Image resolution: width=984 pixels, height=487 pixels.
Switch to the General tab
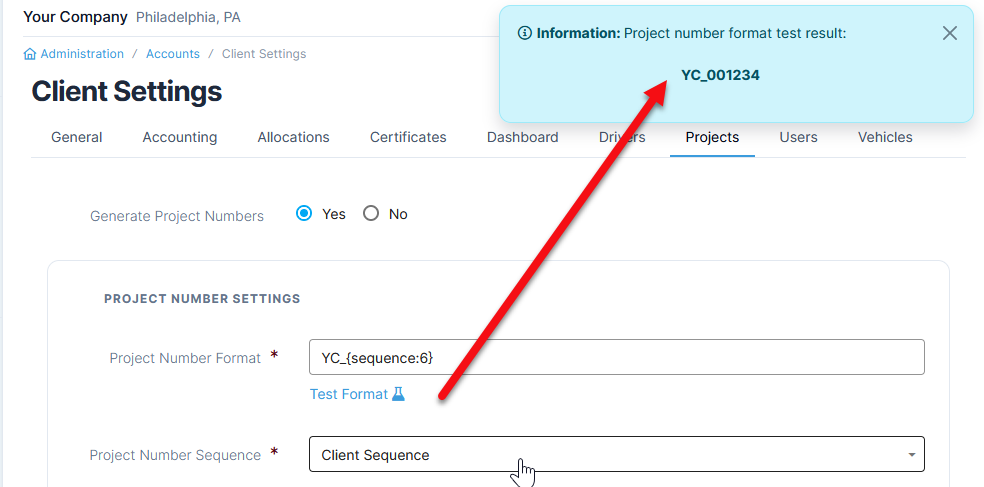point(77,138)
